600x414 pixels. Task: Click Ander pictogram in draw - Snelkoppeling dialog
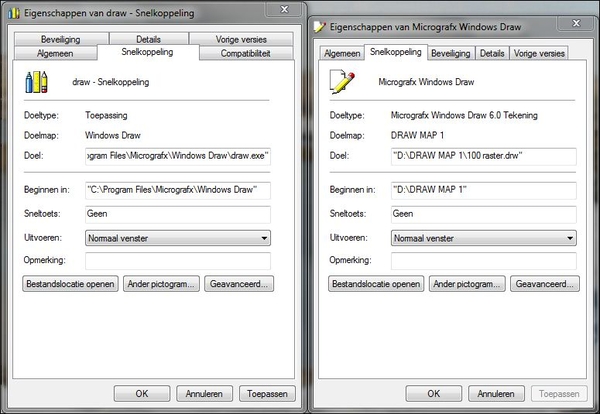click(161, 284)
